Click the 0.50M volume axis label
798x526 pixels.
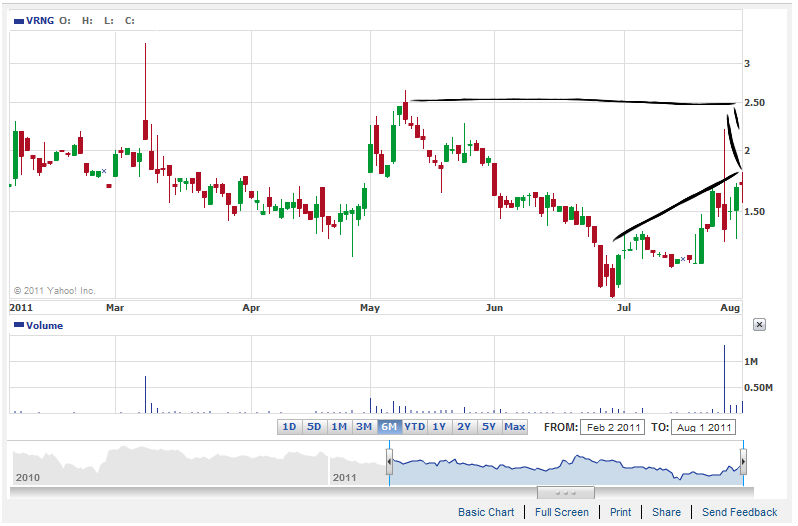[x=758, y=388]
